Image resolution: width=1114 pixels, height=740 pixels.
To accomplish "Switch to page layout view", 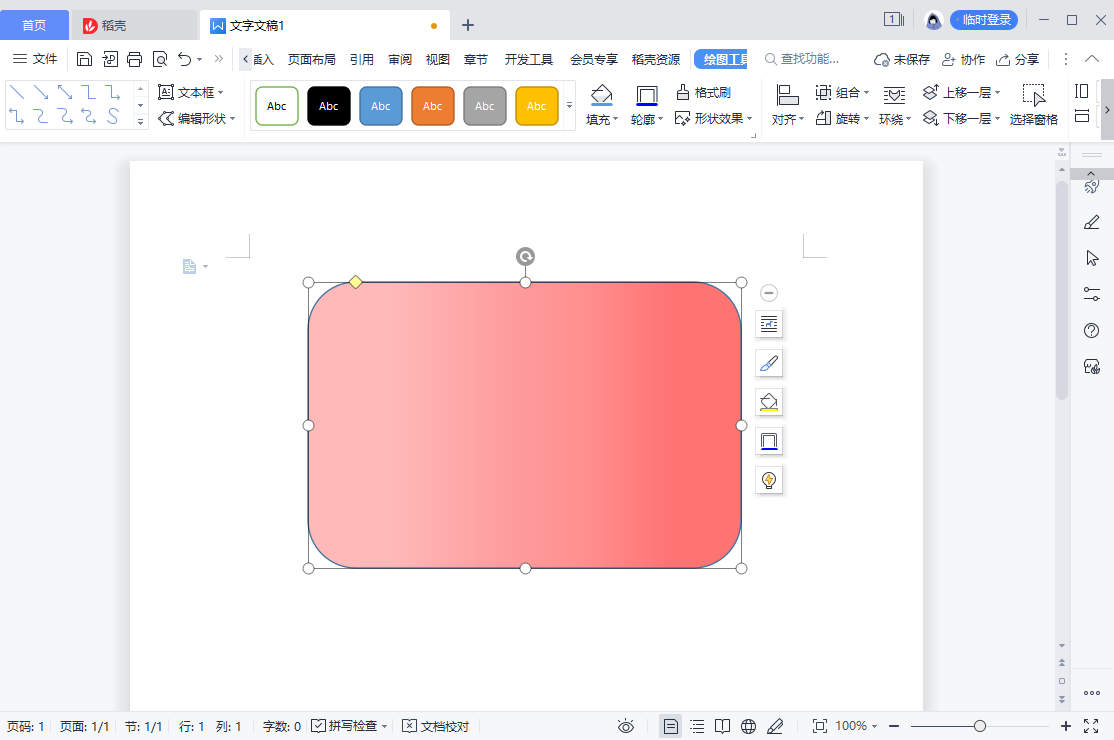I will click(670, 726).
